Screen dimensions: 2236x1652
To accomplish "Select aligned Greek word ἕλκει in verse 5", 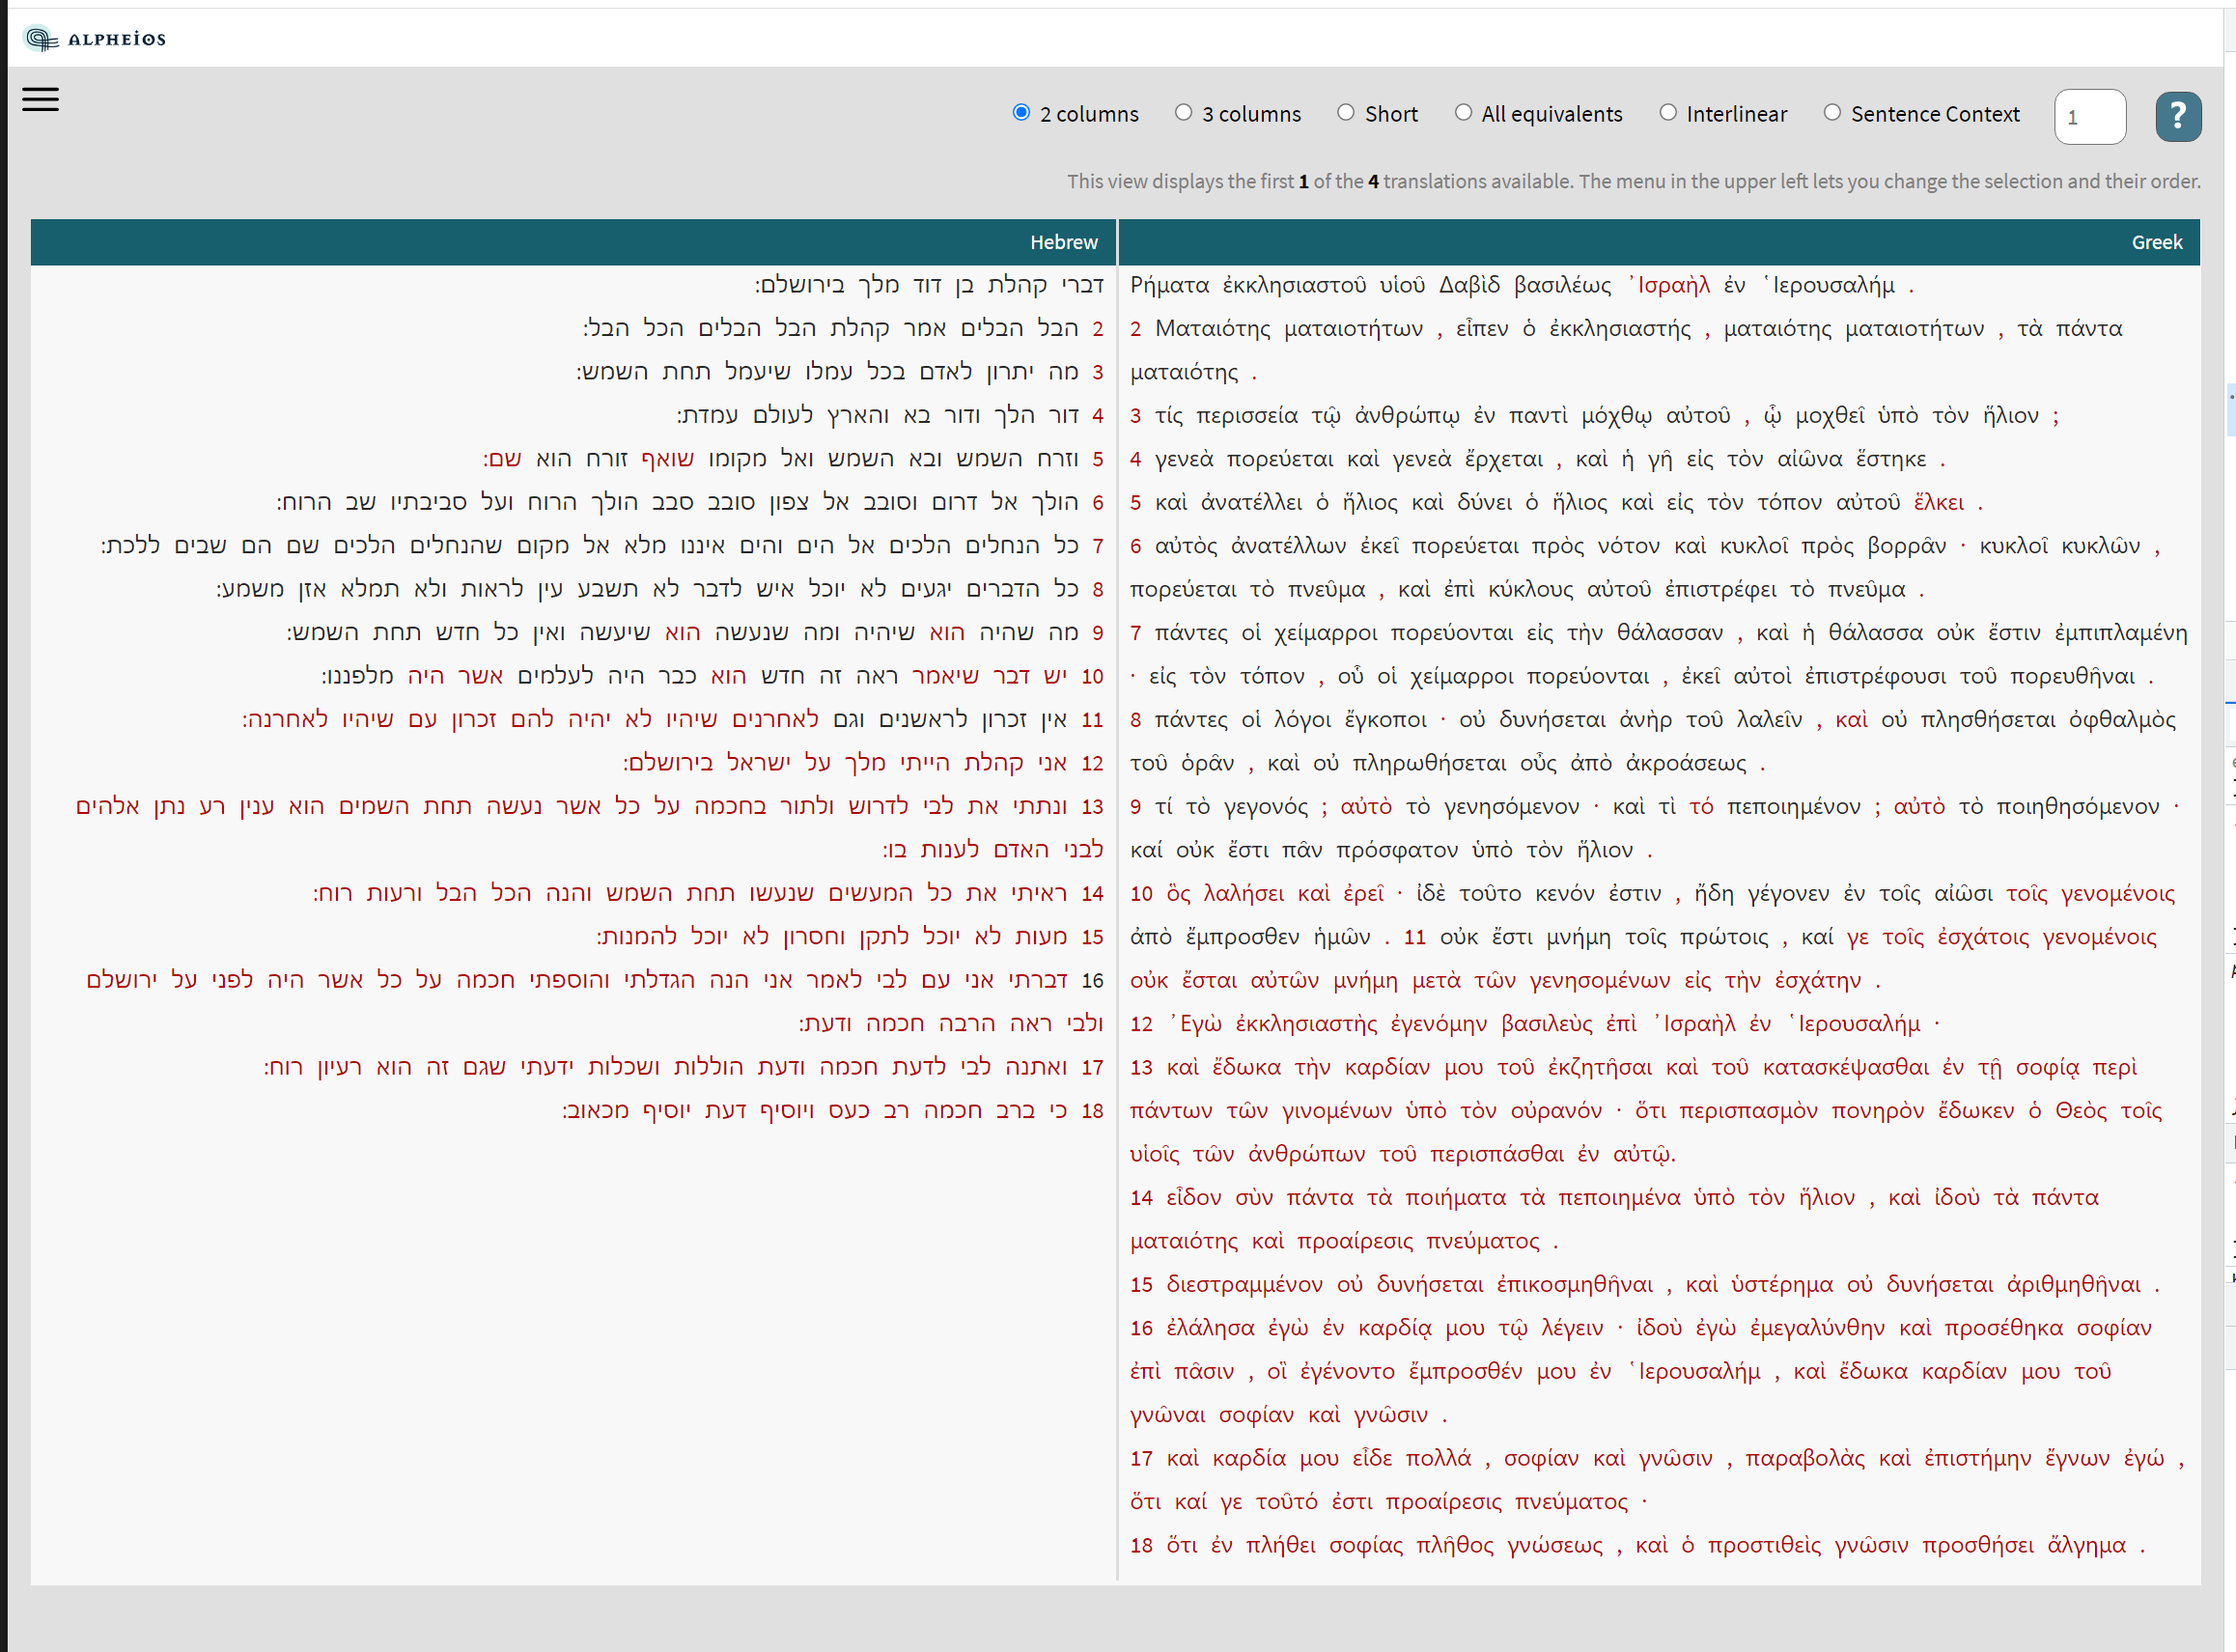I will tap(1940, 501).
